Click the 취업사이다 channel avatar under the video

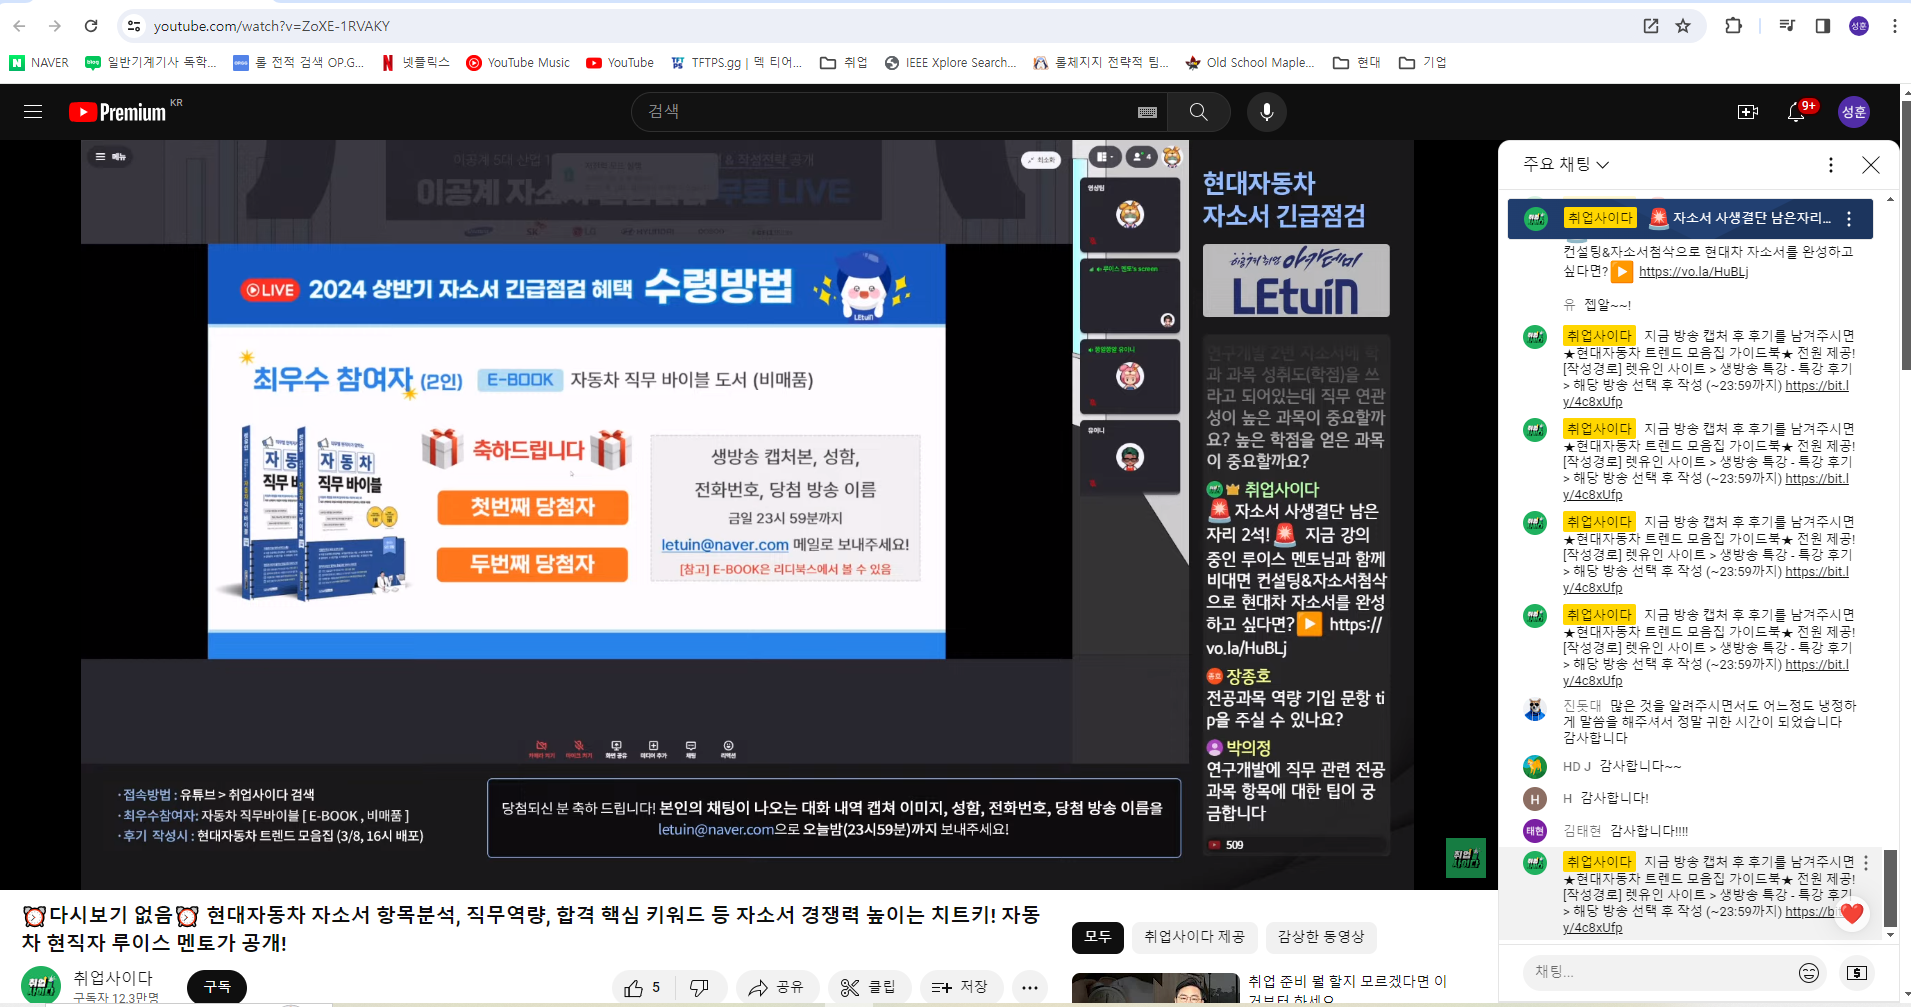(x=41, y=986)
